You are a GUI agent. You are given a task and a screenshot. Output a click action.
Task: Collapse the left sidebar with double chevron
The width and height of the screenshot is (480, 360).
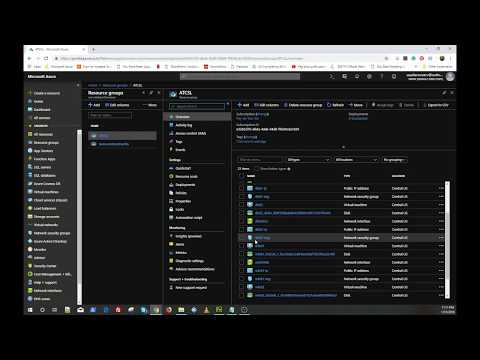[78, 85]
